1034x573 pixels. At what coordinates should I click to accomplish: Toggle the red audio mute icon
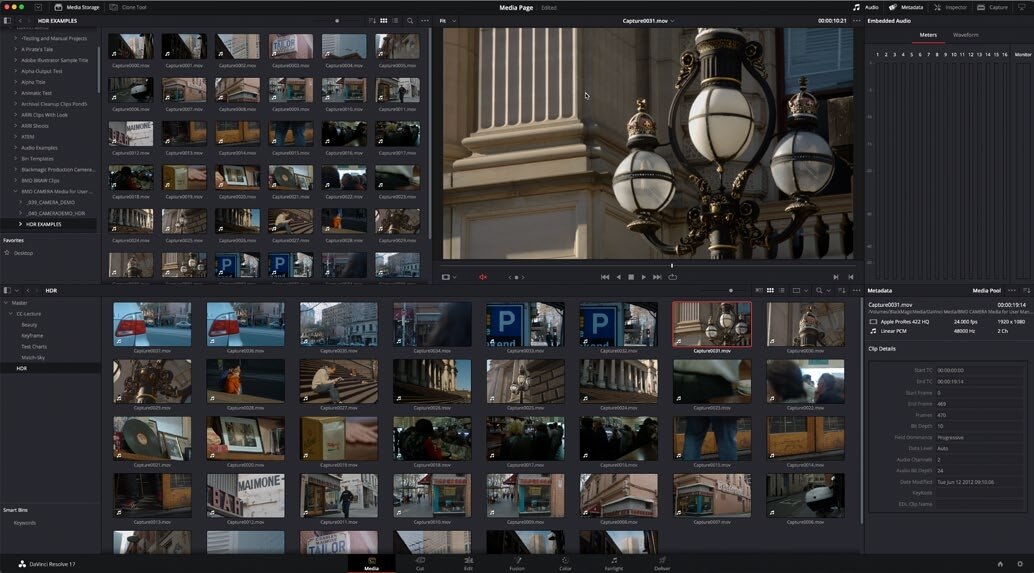coord(483,278)
